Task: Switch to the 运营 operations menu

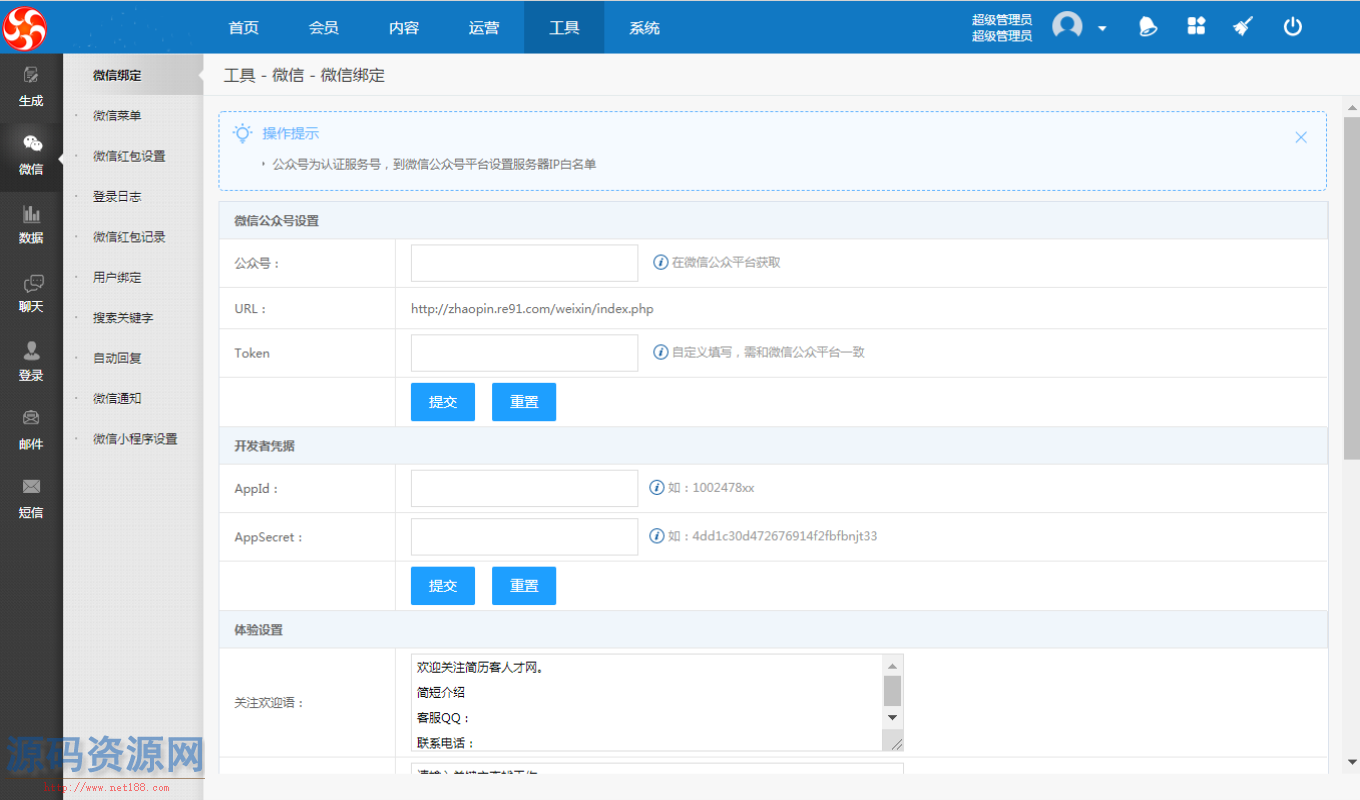Action: coord(484,28)
